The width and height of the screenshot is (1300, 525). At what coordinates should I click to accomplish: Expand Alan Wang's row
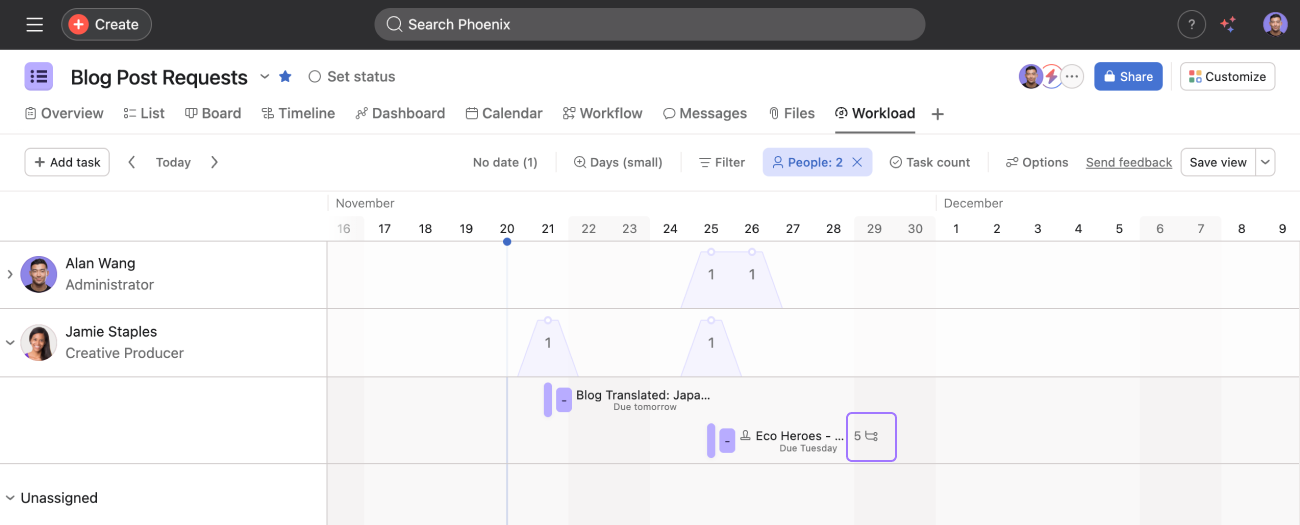[x=10, y=274]
